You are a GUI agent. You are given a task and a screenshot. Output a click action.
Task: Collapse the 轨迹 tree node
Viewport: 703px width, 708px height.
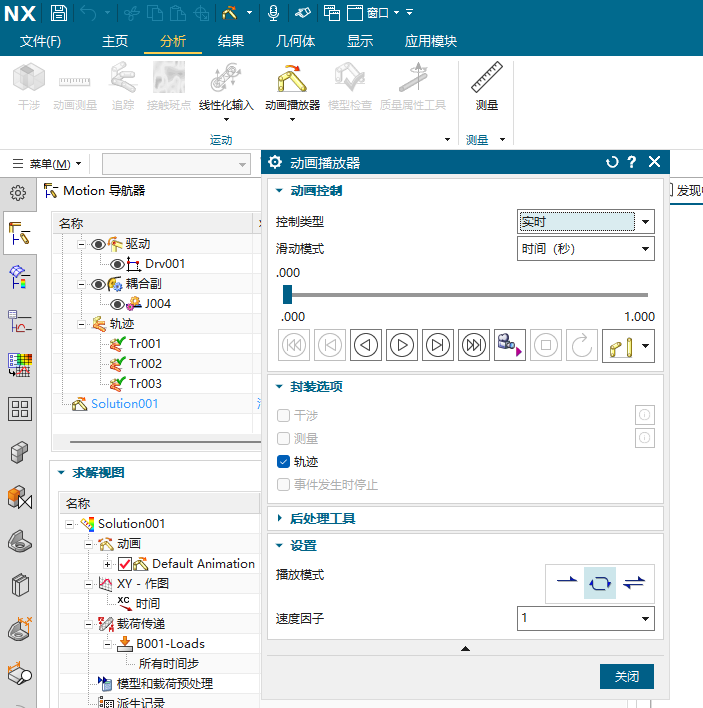[81, 324]
